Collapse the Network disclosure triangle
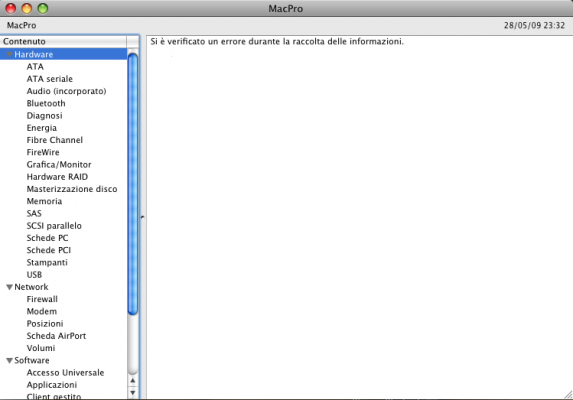This screenshot has width=573, height=400. tap(10, 287)
